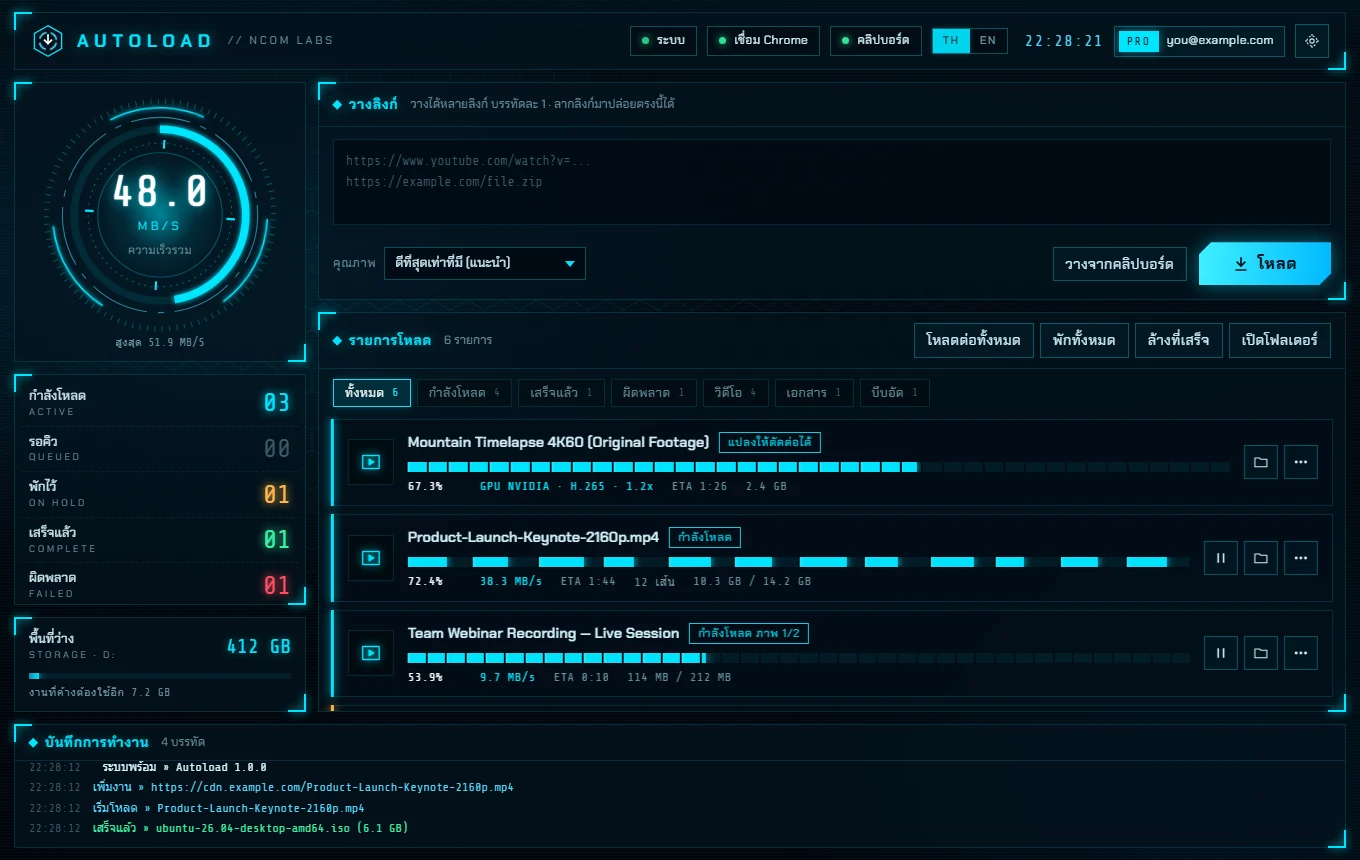
Task: Click the 48.0 MB/s speed gauge
Action: (160, 214)
